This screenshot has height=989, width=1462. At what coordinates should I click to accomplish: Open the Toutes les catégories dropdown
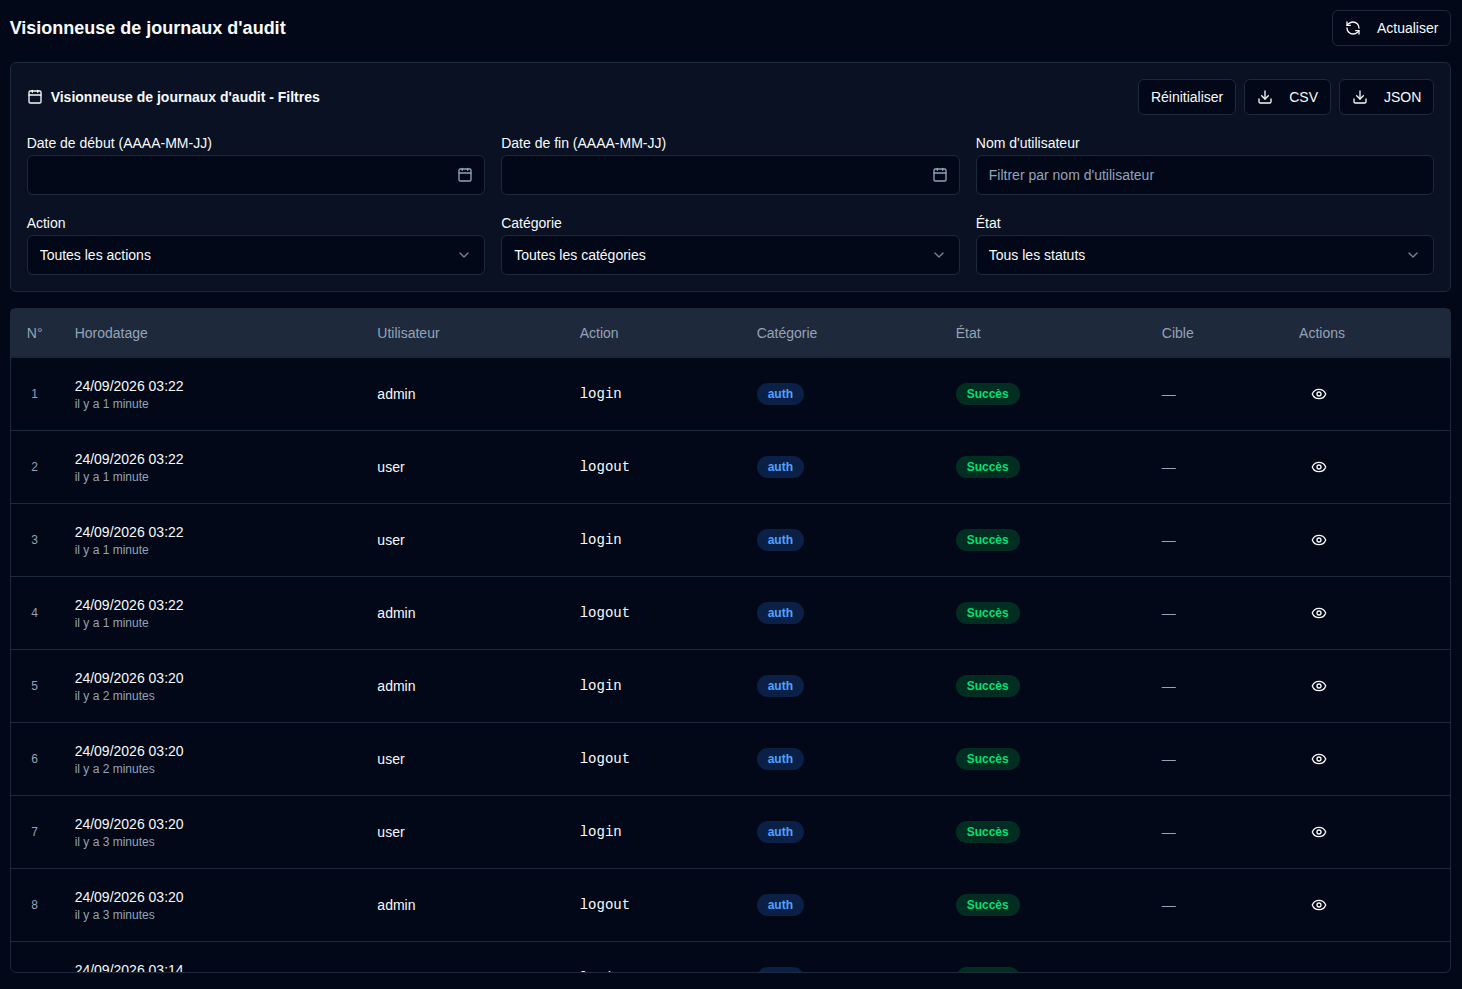click(x=730, y=255)
